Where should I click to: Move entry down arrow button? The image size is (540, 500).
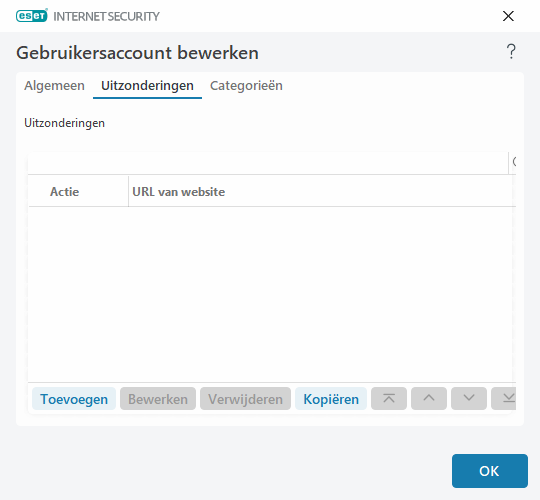click(469, 399)
